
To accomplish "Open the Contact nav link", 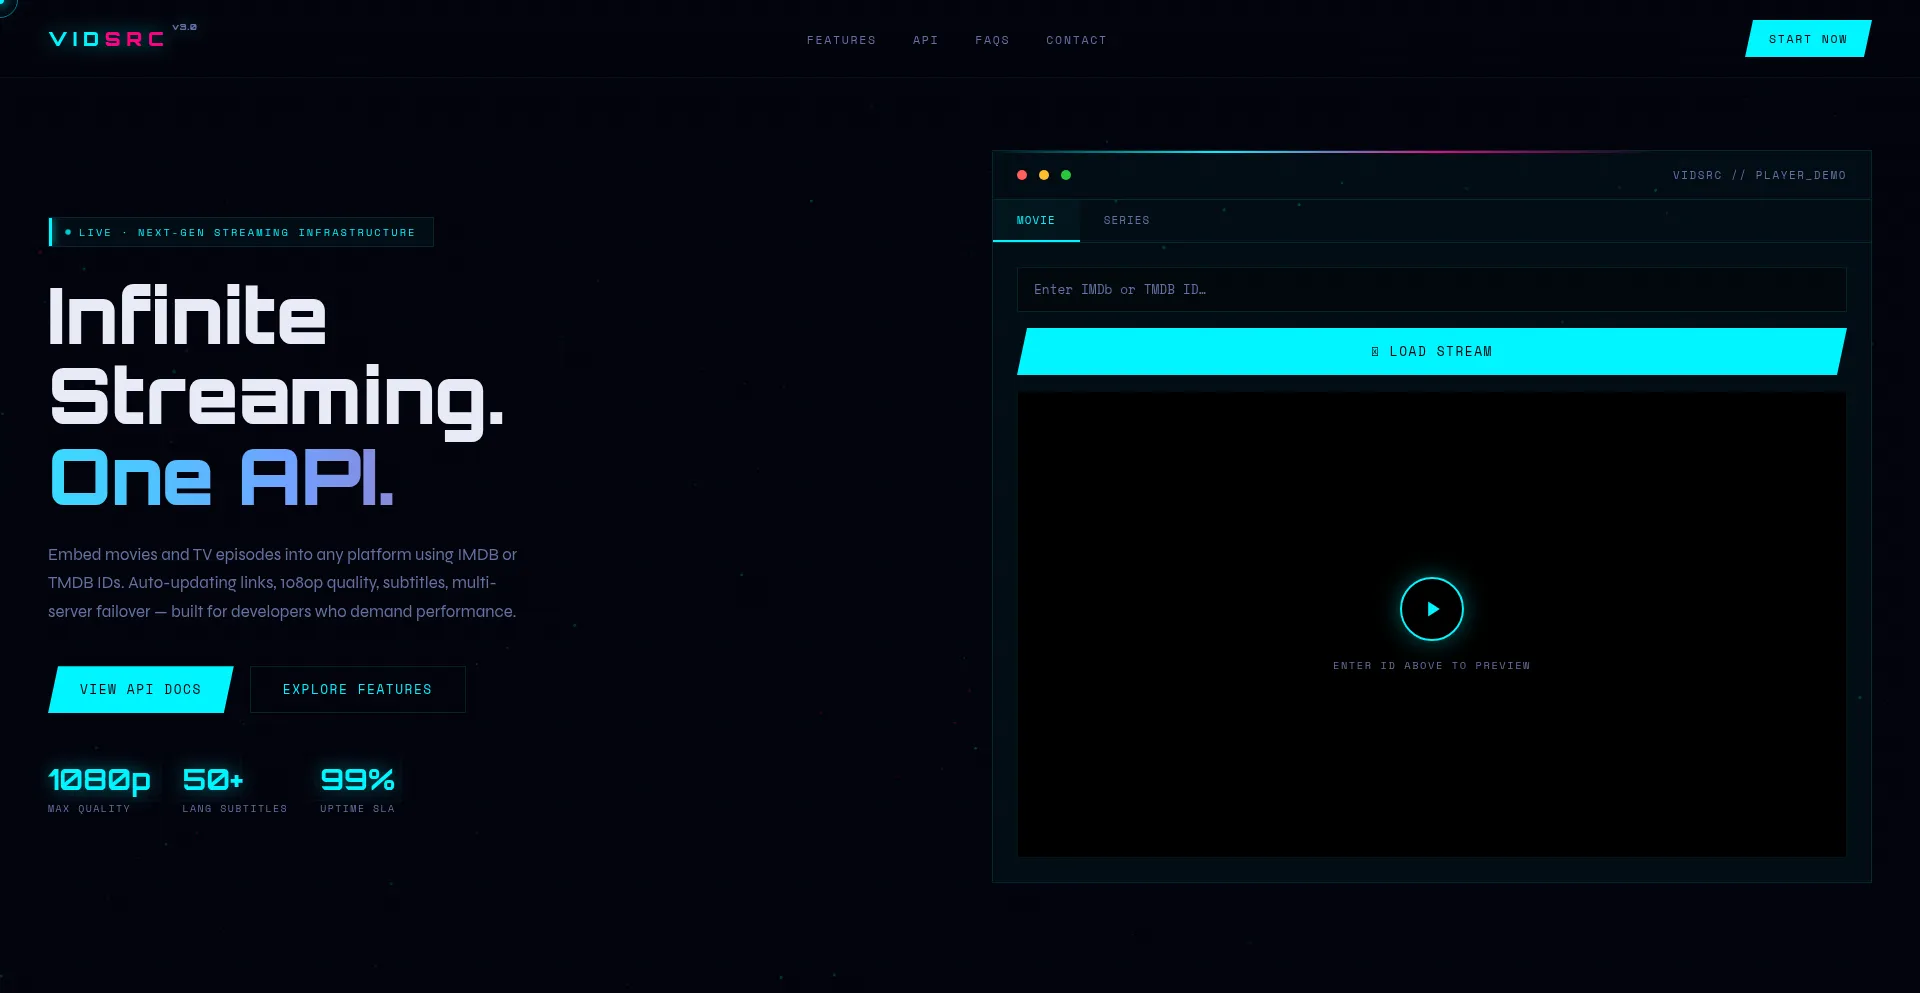I will 1076,40.
